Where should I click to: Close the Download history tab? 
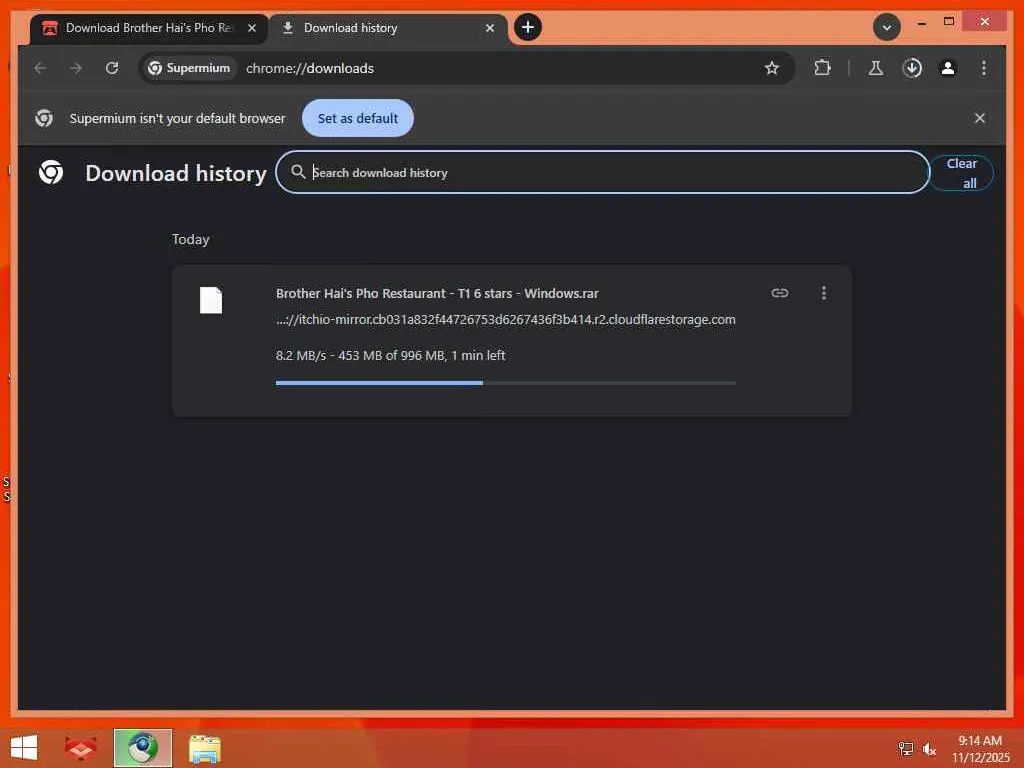[x=490, y=28]
